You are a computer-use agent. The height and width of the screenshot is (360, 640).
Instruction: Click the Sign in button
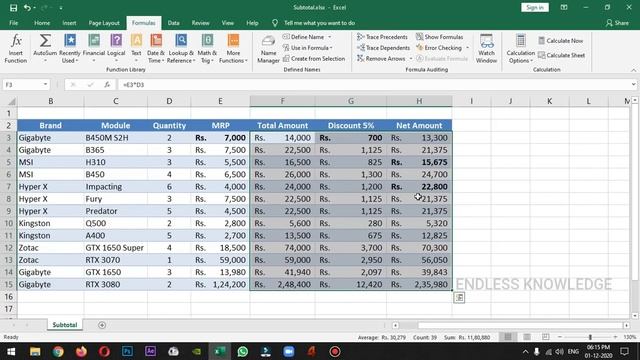point(535,7)
